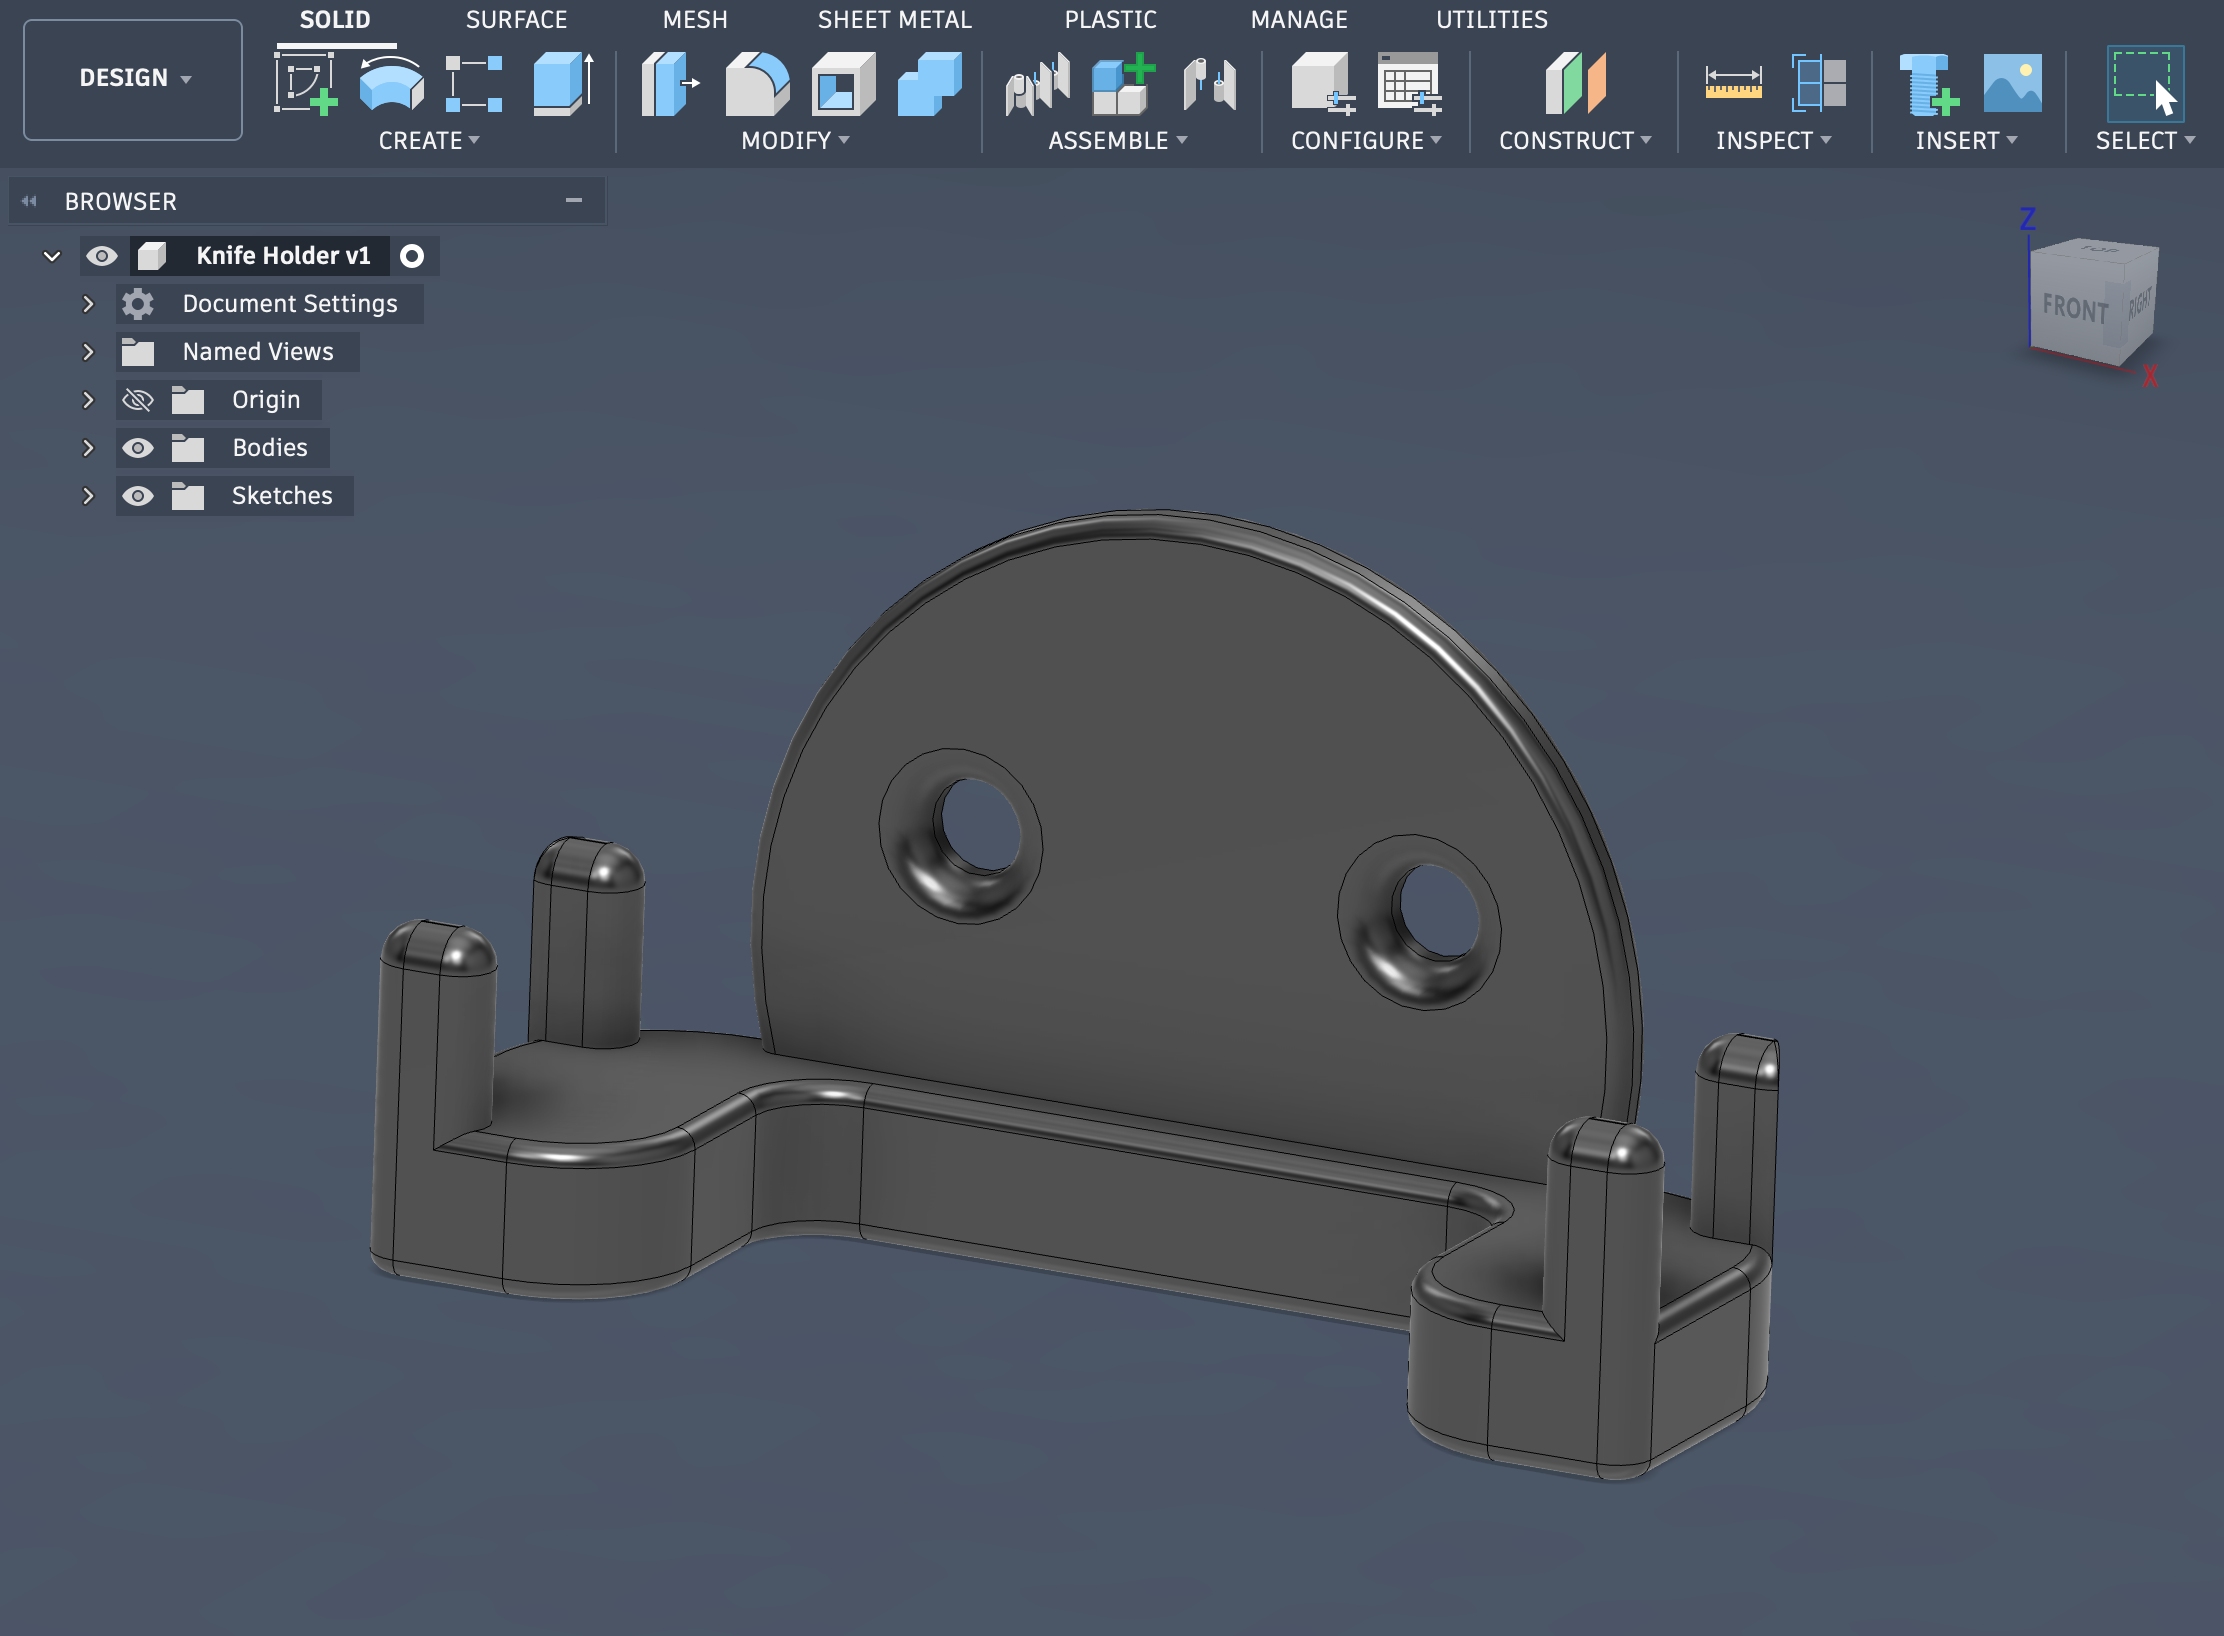Switch to the Sheet Metal tab
This screenshot has height=1636, width=2224.
click(x=894, y=19)
